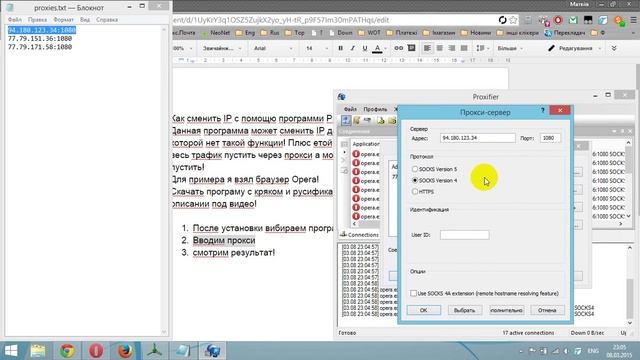Select HTTPS protocol option

pyautogui.click(x=423, y=191)
